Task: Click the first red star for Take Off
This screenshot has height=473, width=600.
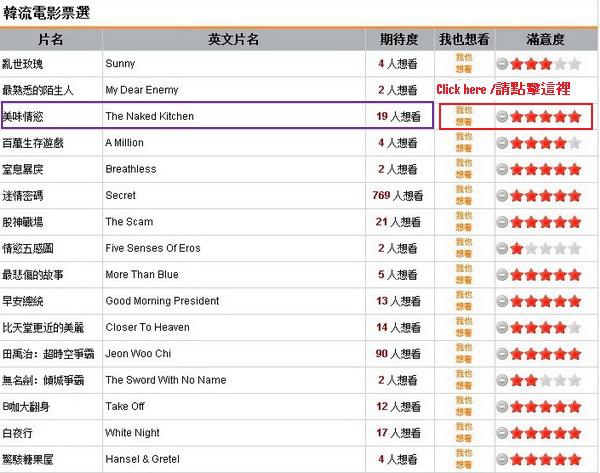Action: pos(517,407)
